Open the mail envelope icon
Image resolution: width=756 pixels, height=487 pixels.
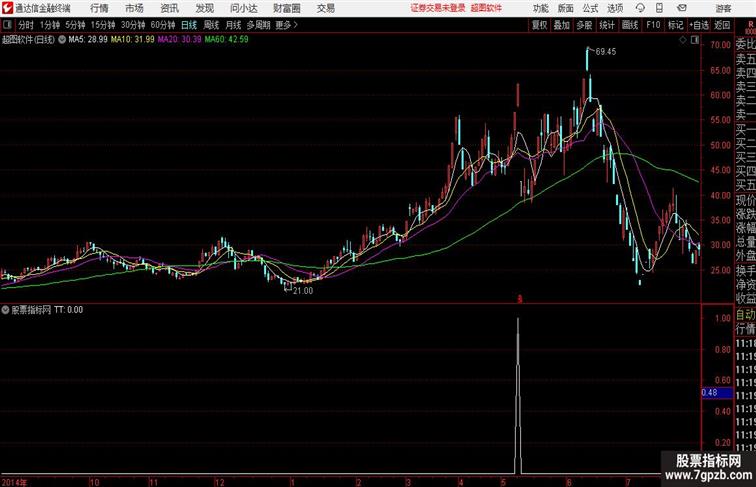(682, 8)
